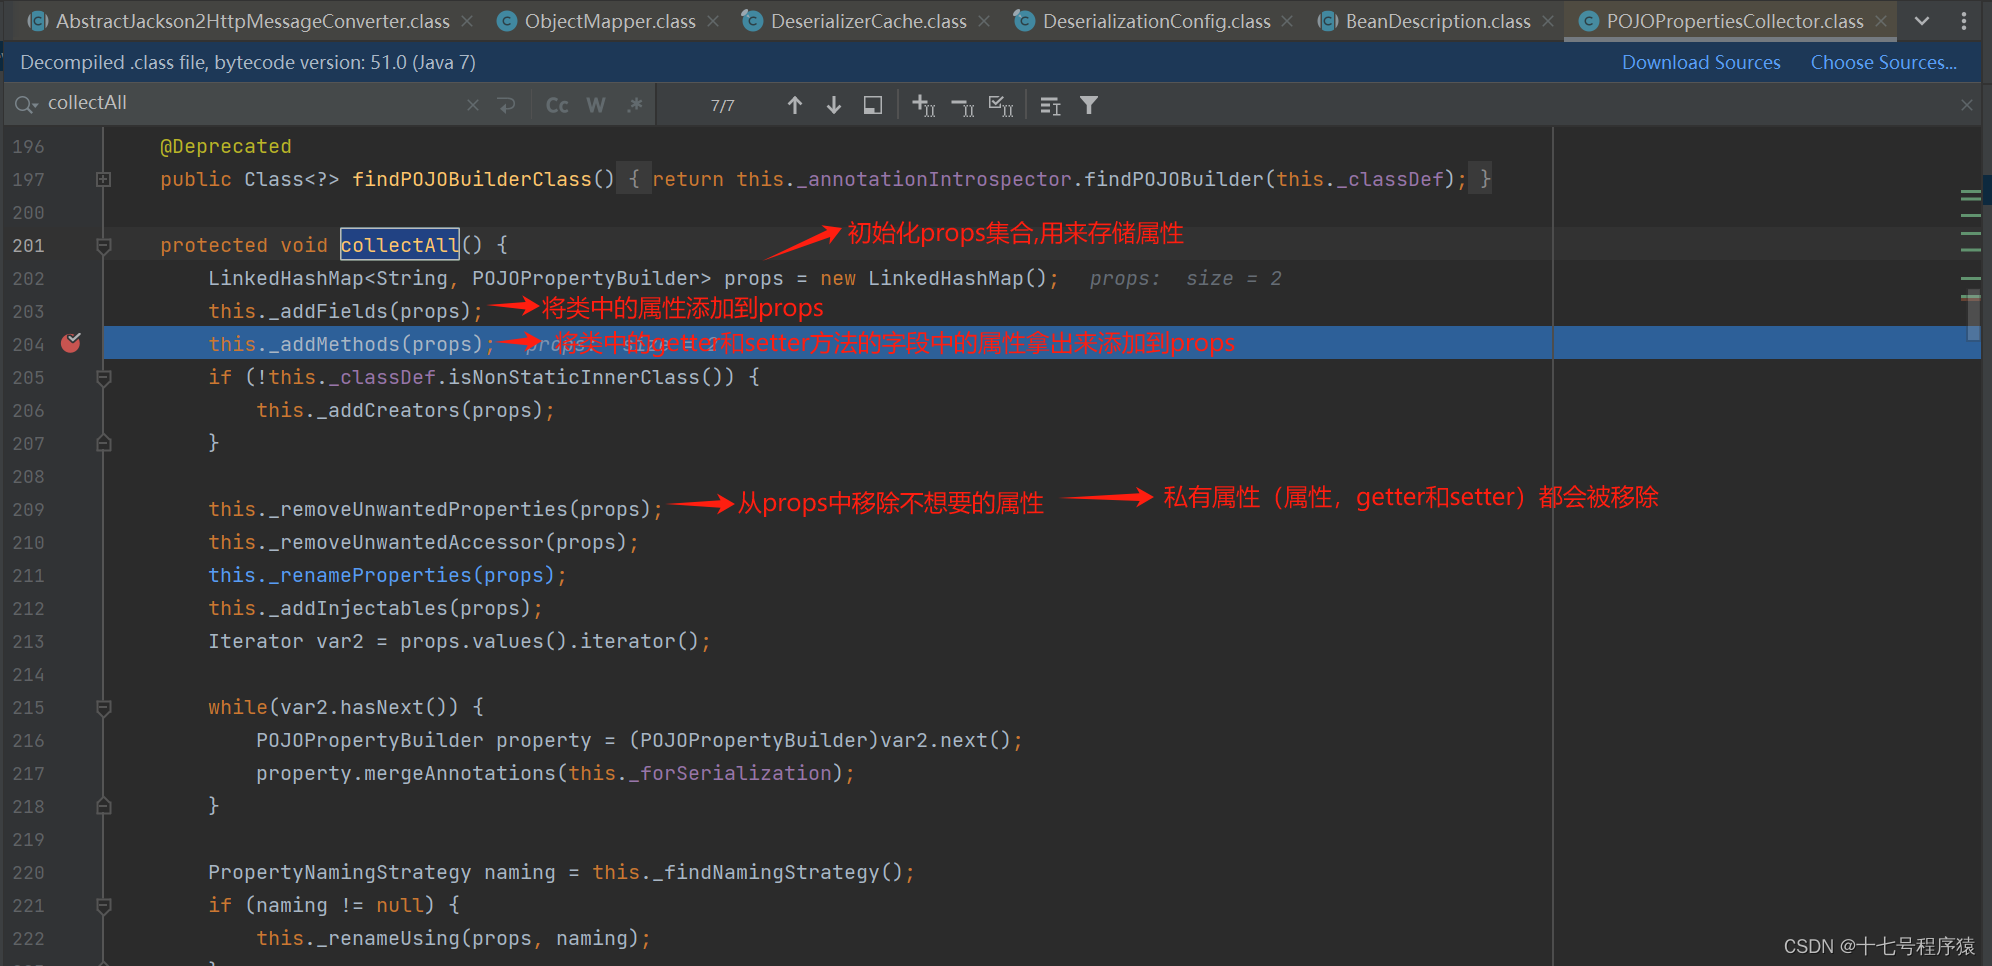1992x966 pixels.
Task: Click the @Deprecated annotation
Action: point(226,146)
